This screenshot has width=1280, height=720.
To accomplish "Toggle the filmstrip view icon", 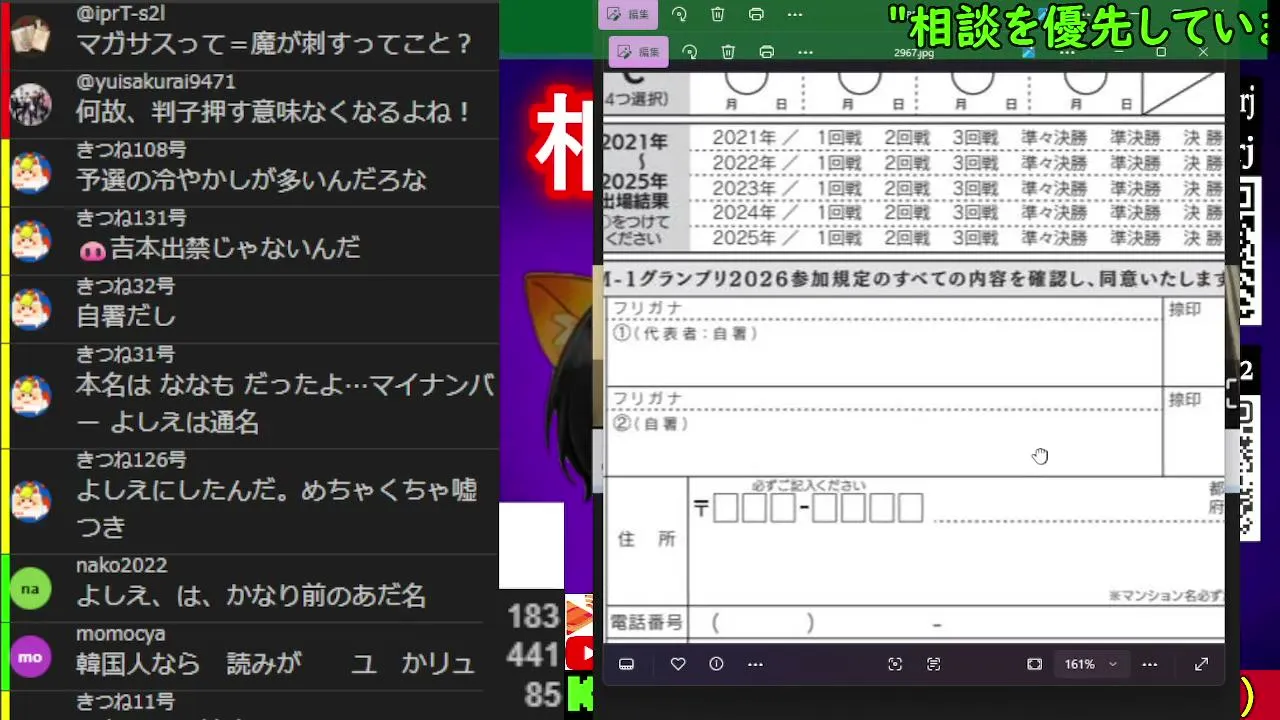I will (x=627, y=664).
